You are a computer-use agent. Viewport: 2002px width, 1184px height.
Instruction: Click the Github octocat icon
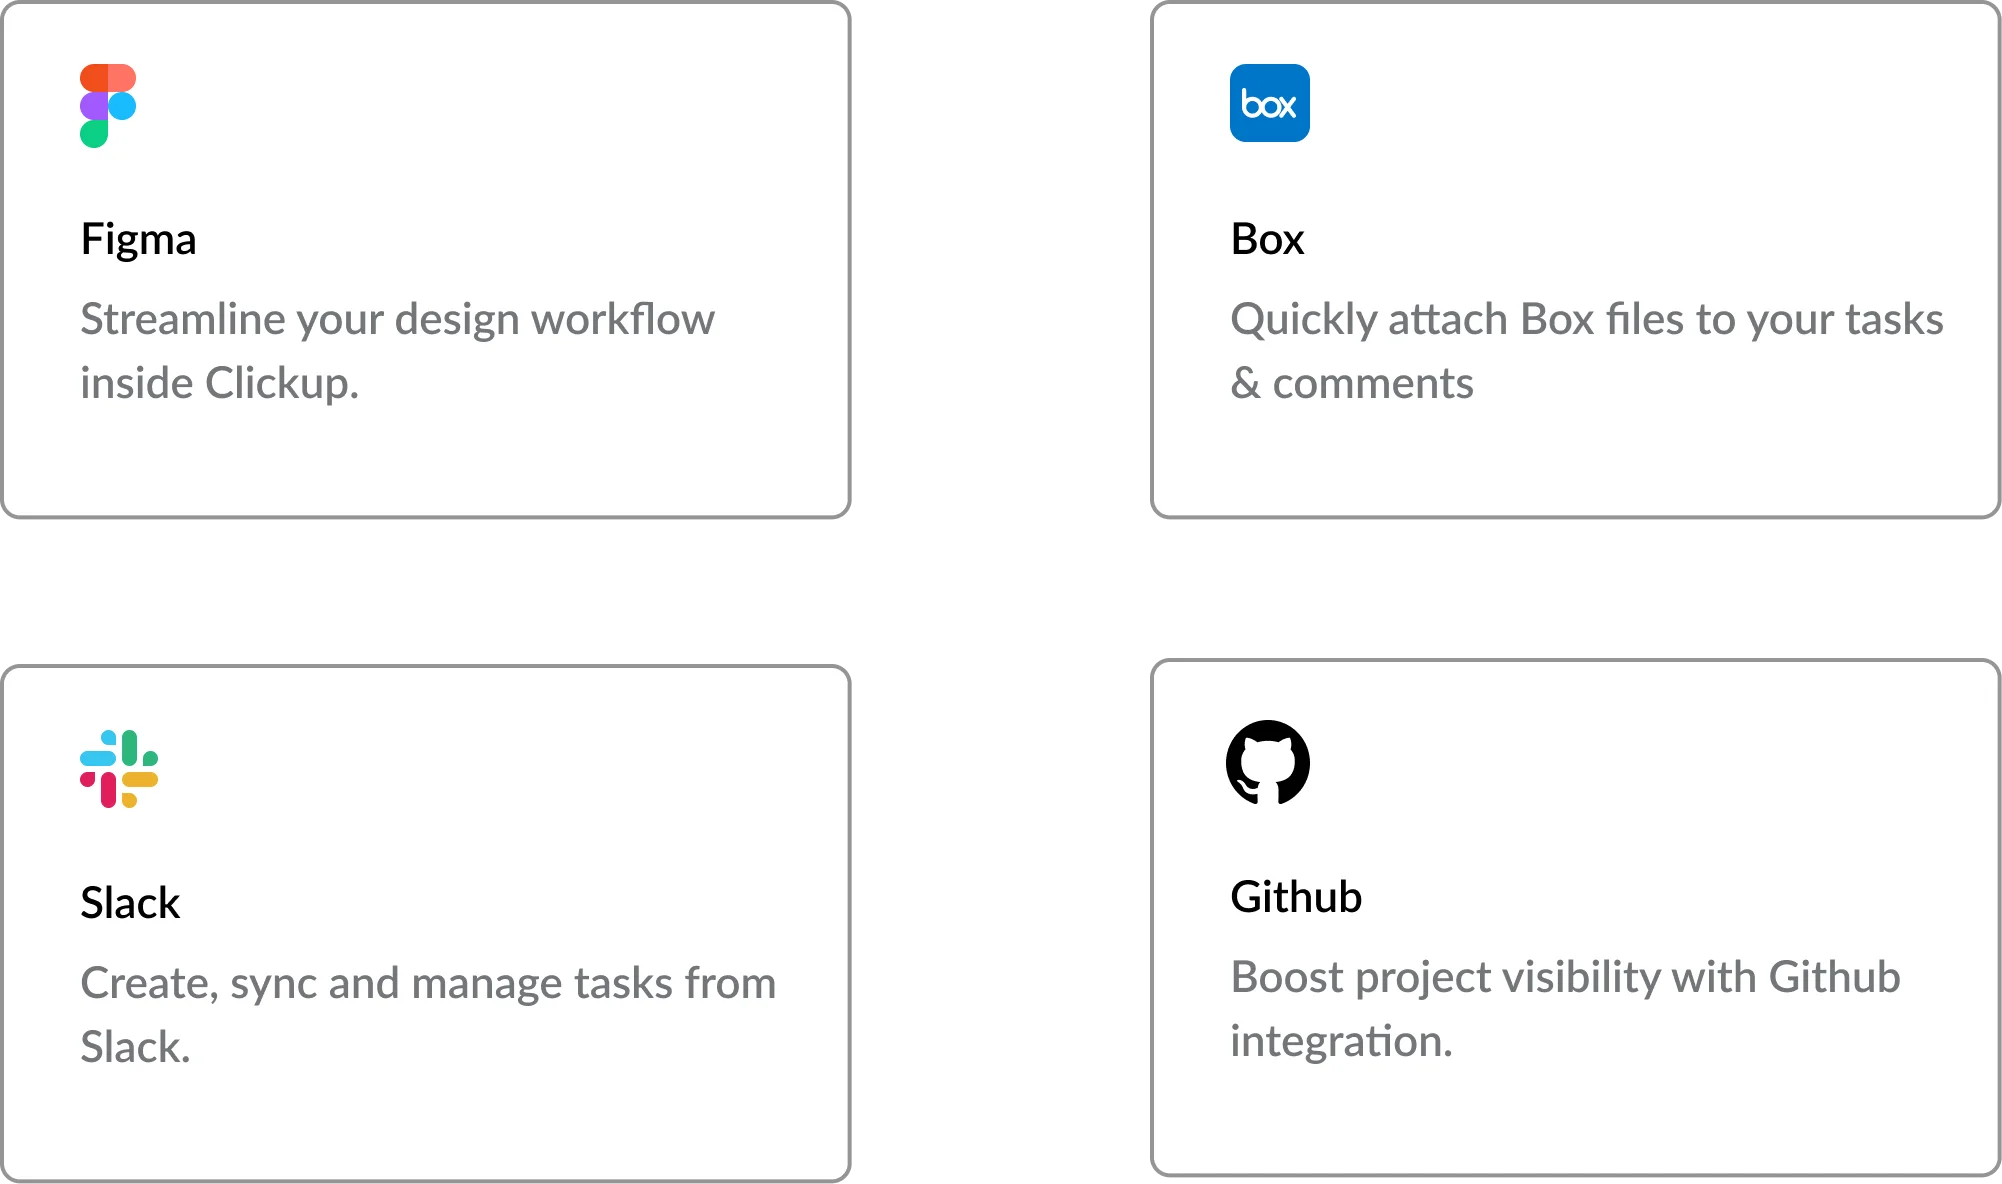pyautogui.click(x=1269, y=761)
